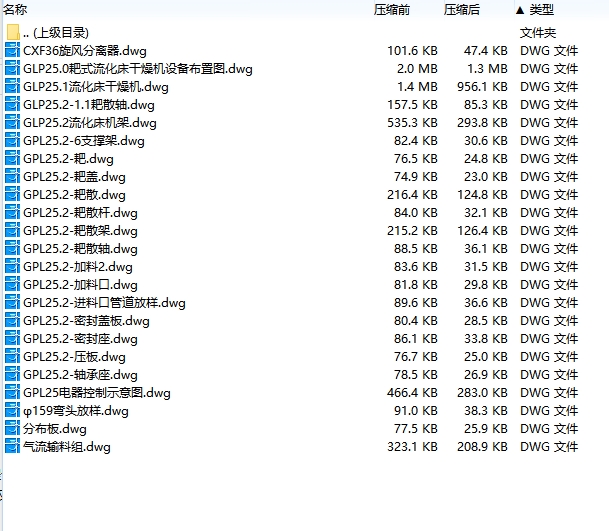The width and height of the screenshot is (609, 531).
Task: Select the '.. (上级目录)' entry name
Action: tap(56, 33)
